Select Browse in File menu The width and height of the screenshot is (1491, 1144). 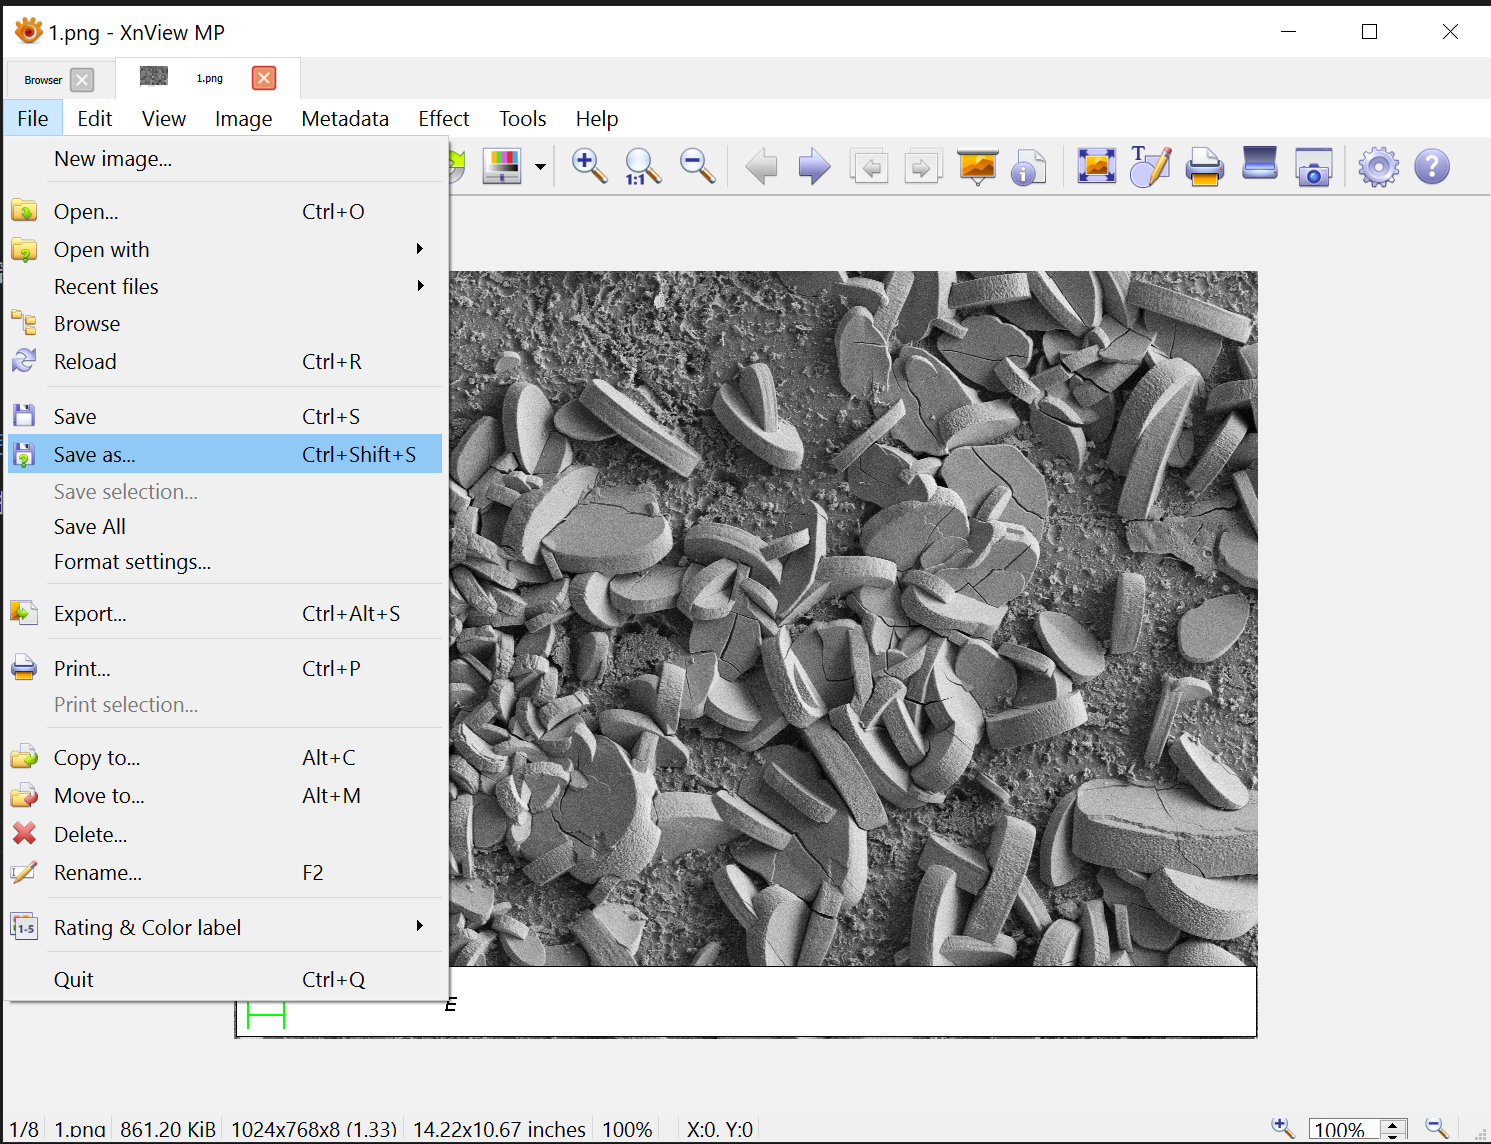225,324
